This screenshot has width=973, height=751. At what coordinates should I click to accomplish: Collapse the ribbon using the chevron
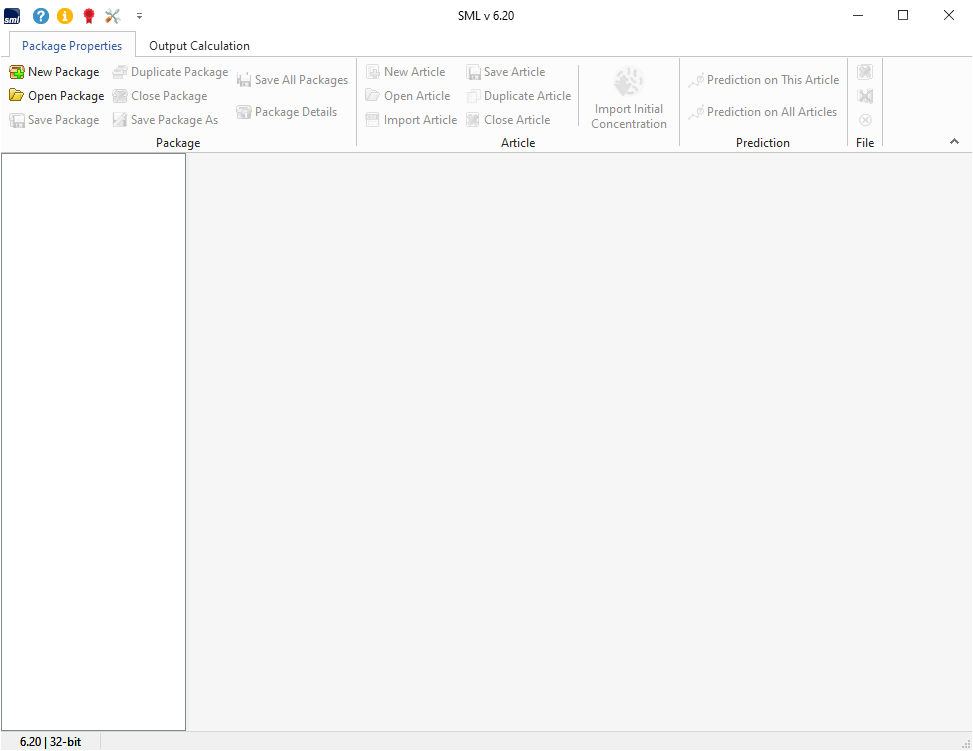click(954, 142)
